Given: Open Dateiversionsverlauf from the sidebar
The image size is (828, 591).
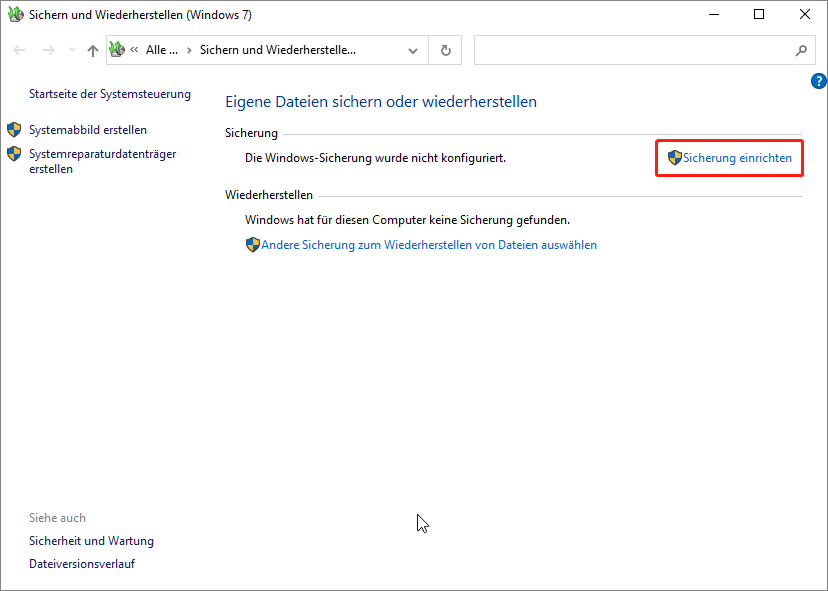Looking at the screenshot, I should pyautogui.click(x=82, y=563).
